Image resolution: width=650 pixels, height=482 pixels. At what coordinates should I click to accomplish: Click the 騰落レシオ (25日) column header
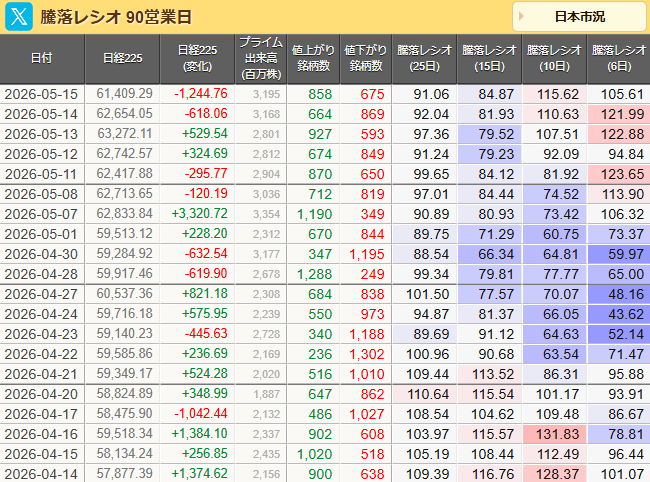click(x=424, y=58)
